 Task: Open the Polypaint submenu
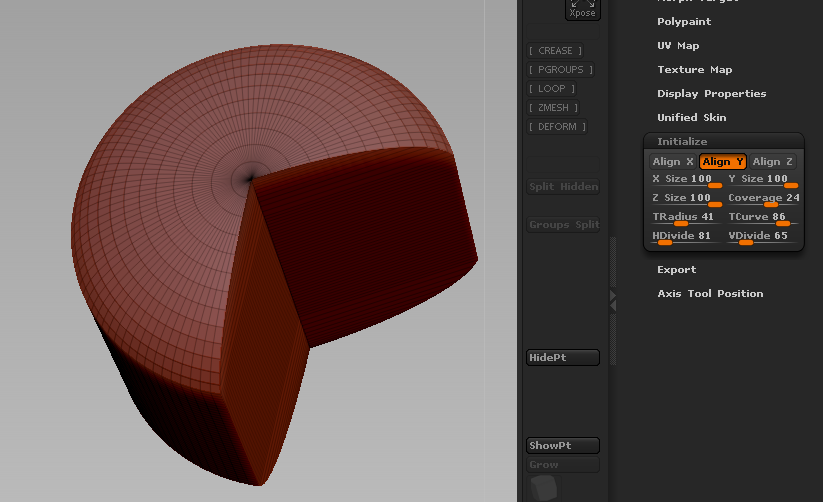coord(684,22)
